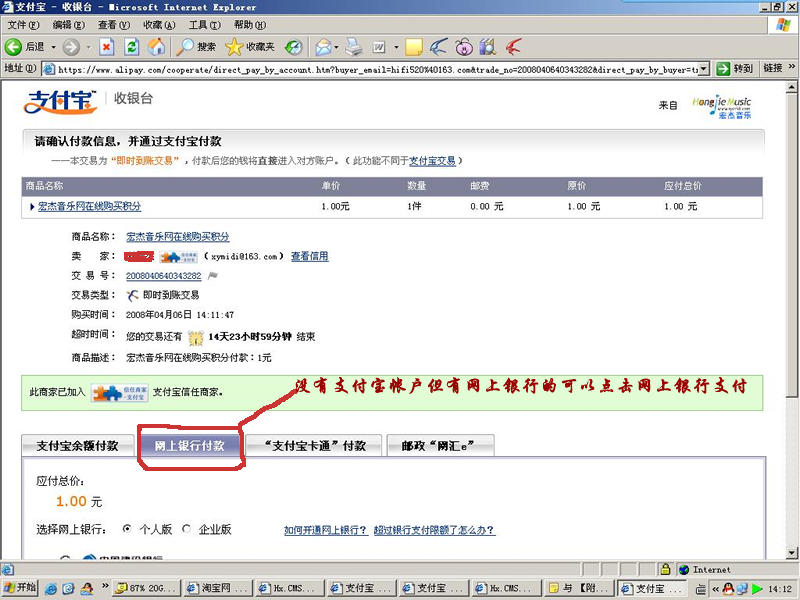
Task: Click the Forward arrow button
Action: [71, 47]
